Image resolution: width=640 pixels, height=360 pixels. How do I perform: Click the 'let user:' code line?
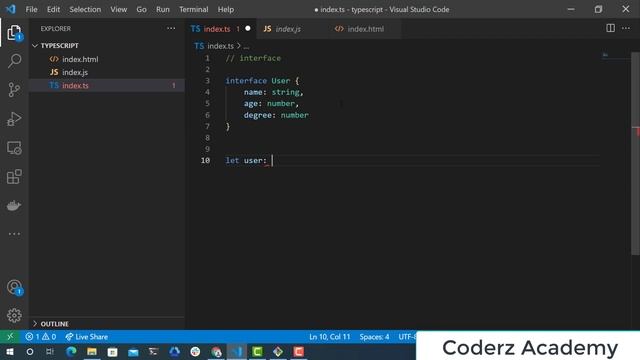(246, 160)
